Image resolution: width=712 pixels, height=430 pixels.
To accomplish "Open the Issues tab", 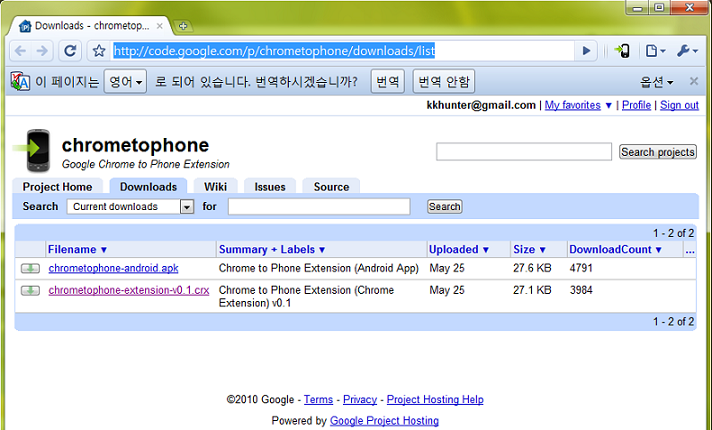I will tap(270, 186).
